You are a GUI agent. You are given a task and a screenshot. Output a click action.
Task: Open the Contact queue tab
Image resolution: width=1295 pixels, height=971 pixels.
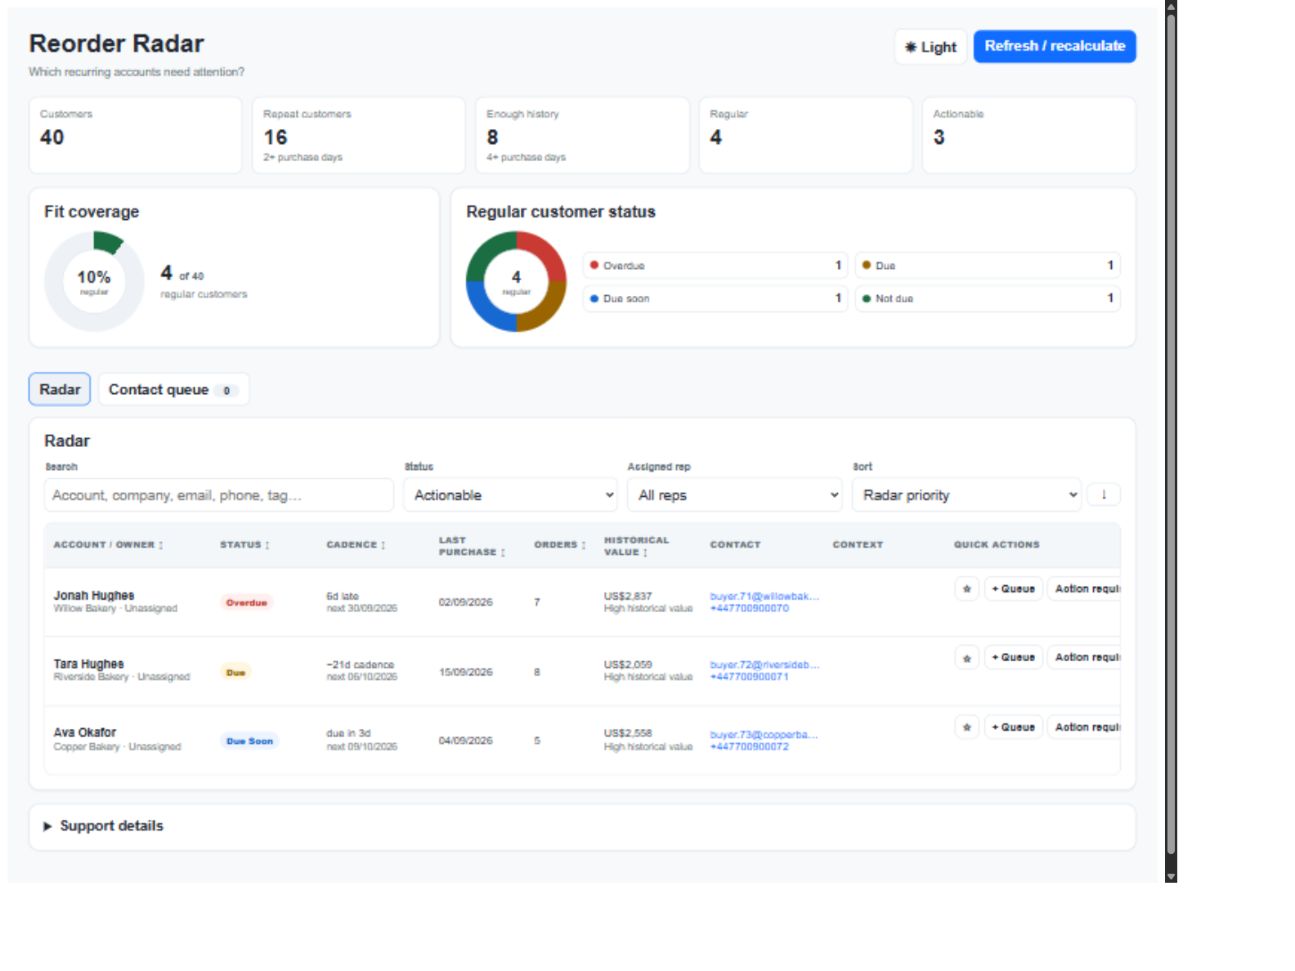[173, 390]
